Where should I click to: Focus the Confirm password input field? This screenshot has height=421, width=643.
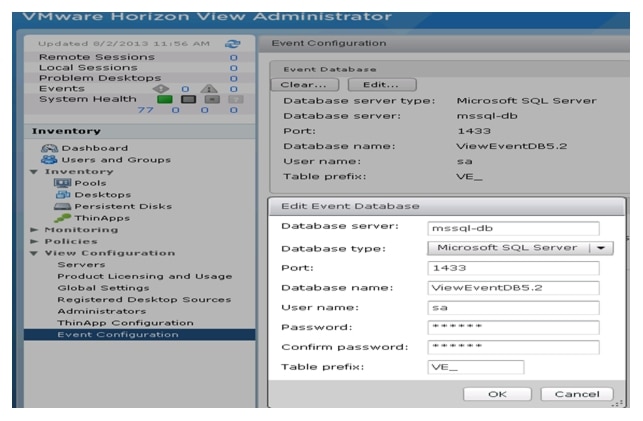click(x=513, y=347)
